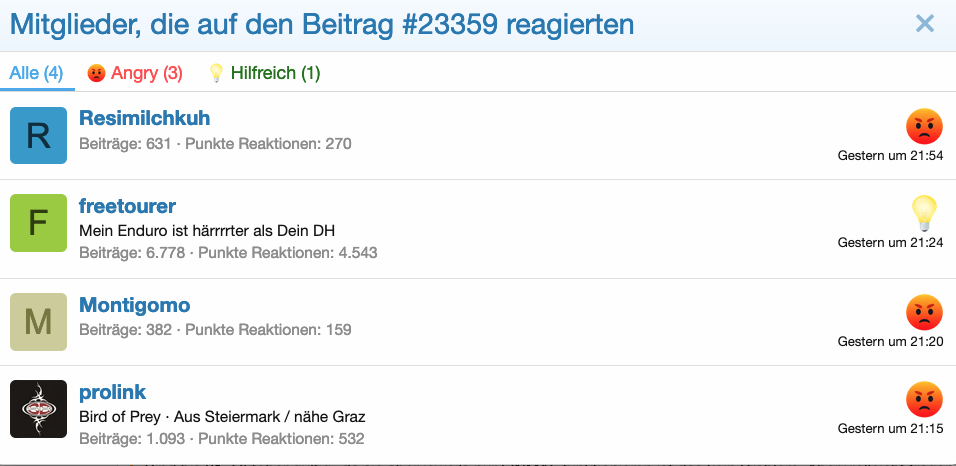Visit freetourer's profile via username
The width and height of the screenshot is (956, 466).
127,206
